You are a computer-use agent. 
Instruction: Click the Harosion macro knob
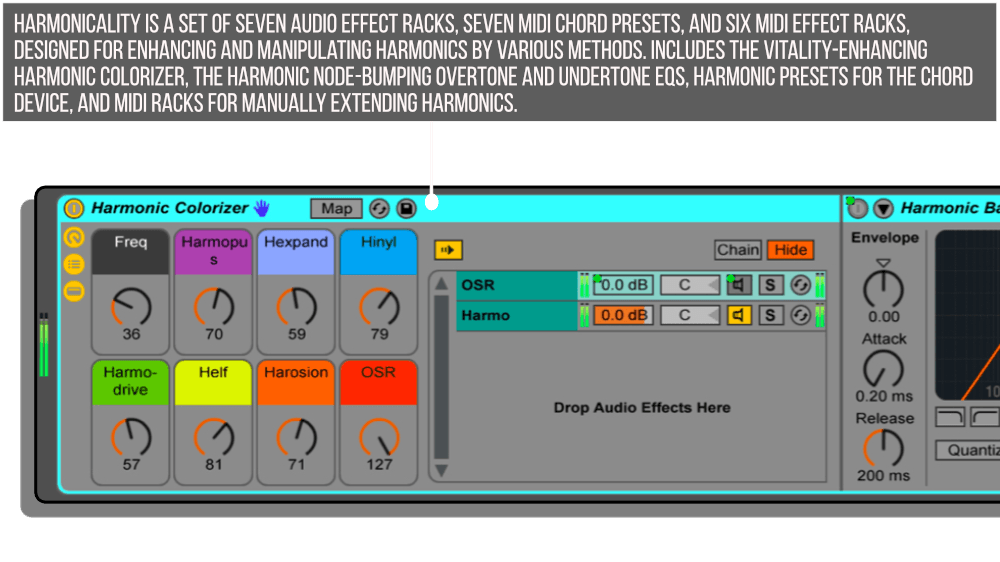pos(297,438)
